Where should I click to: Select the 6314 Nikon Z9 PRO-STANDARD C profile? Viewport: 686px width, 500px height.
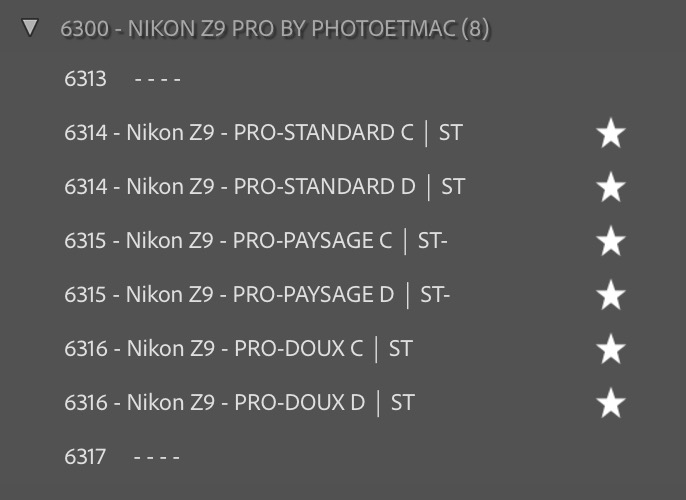click(263, 133)
